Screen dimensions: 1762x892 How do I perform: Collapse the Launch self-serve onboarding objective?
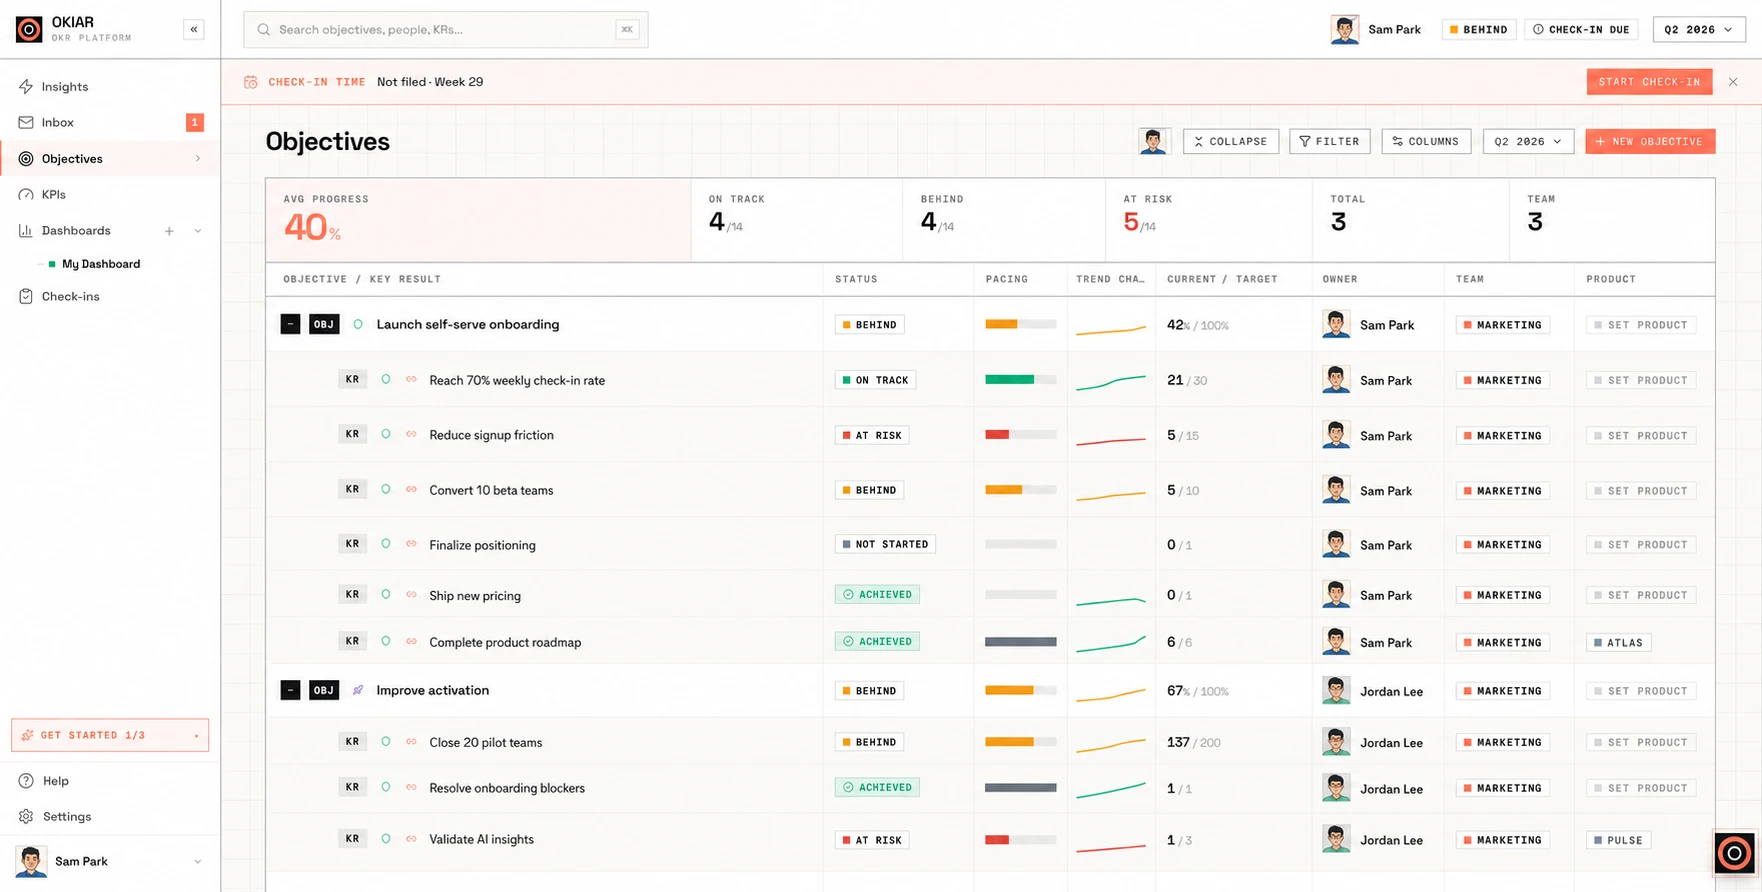click(290, 324)
